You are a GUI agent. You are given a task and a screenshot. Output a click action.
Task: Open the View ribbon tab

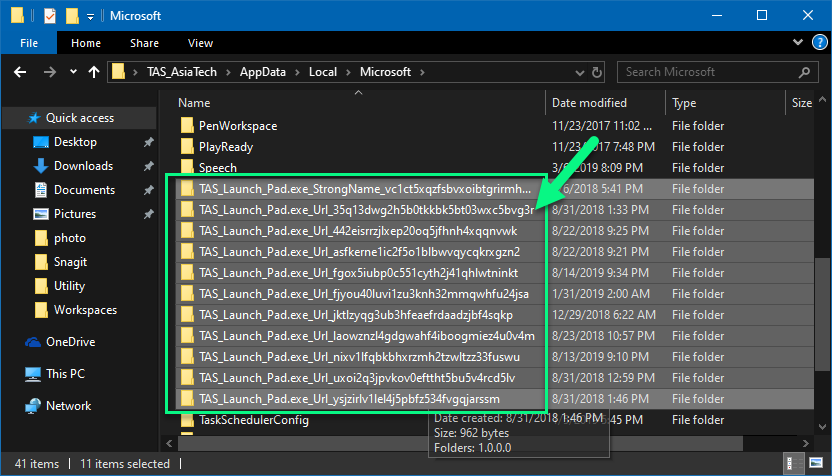tap(200, 43)
